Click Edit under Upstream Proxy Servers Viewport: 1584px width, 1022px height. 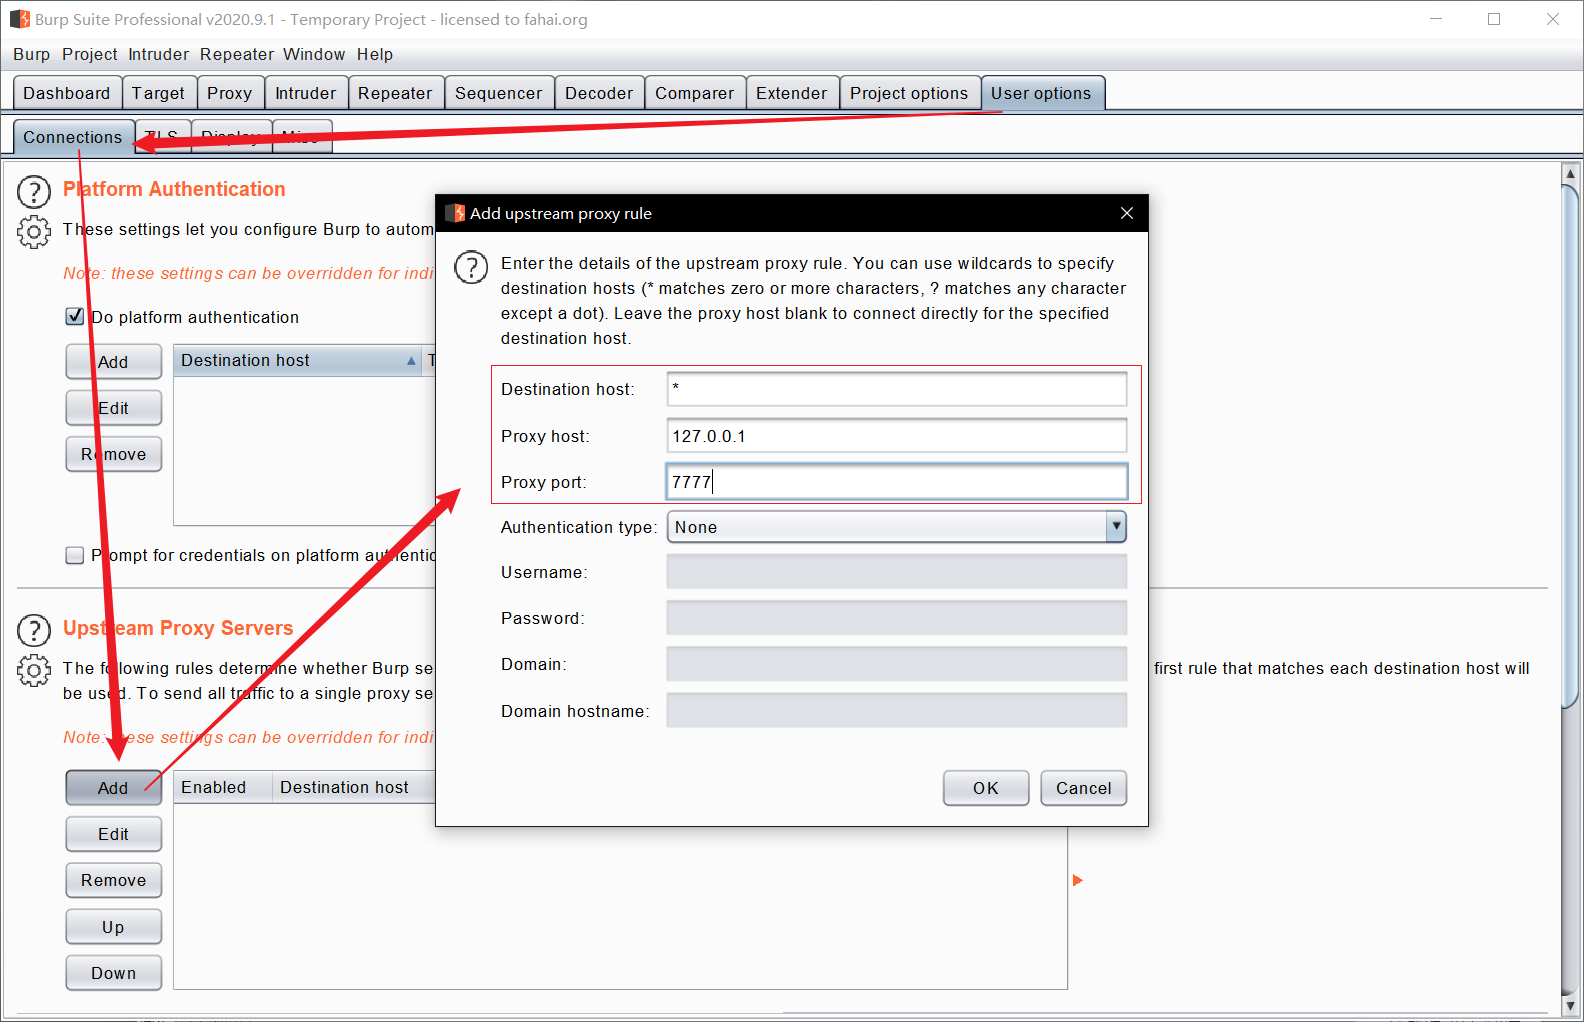[x=113, y=834]
